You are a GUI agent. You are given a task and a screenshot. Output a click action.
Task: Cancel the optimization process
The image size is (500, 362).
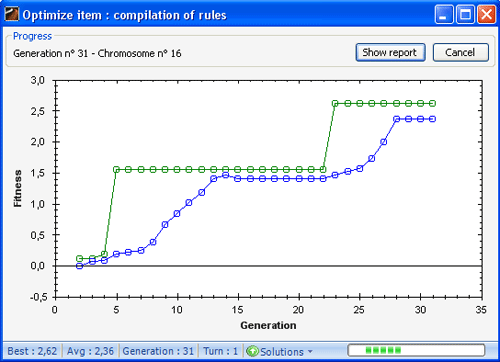461,52
